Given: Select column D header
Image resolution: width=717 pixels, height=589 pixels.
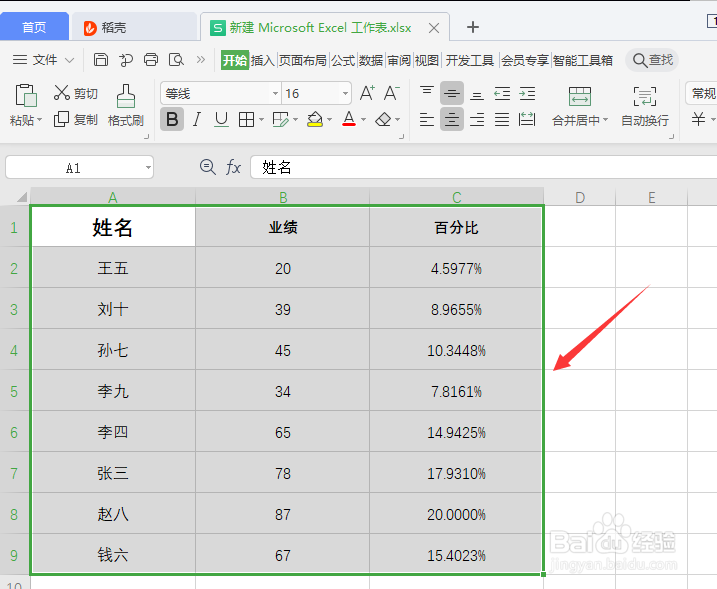Looking at the screenshot, I should coord(580,197).
